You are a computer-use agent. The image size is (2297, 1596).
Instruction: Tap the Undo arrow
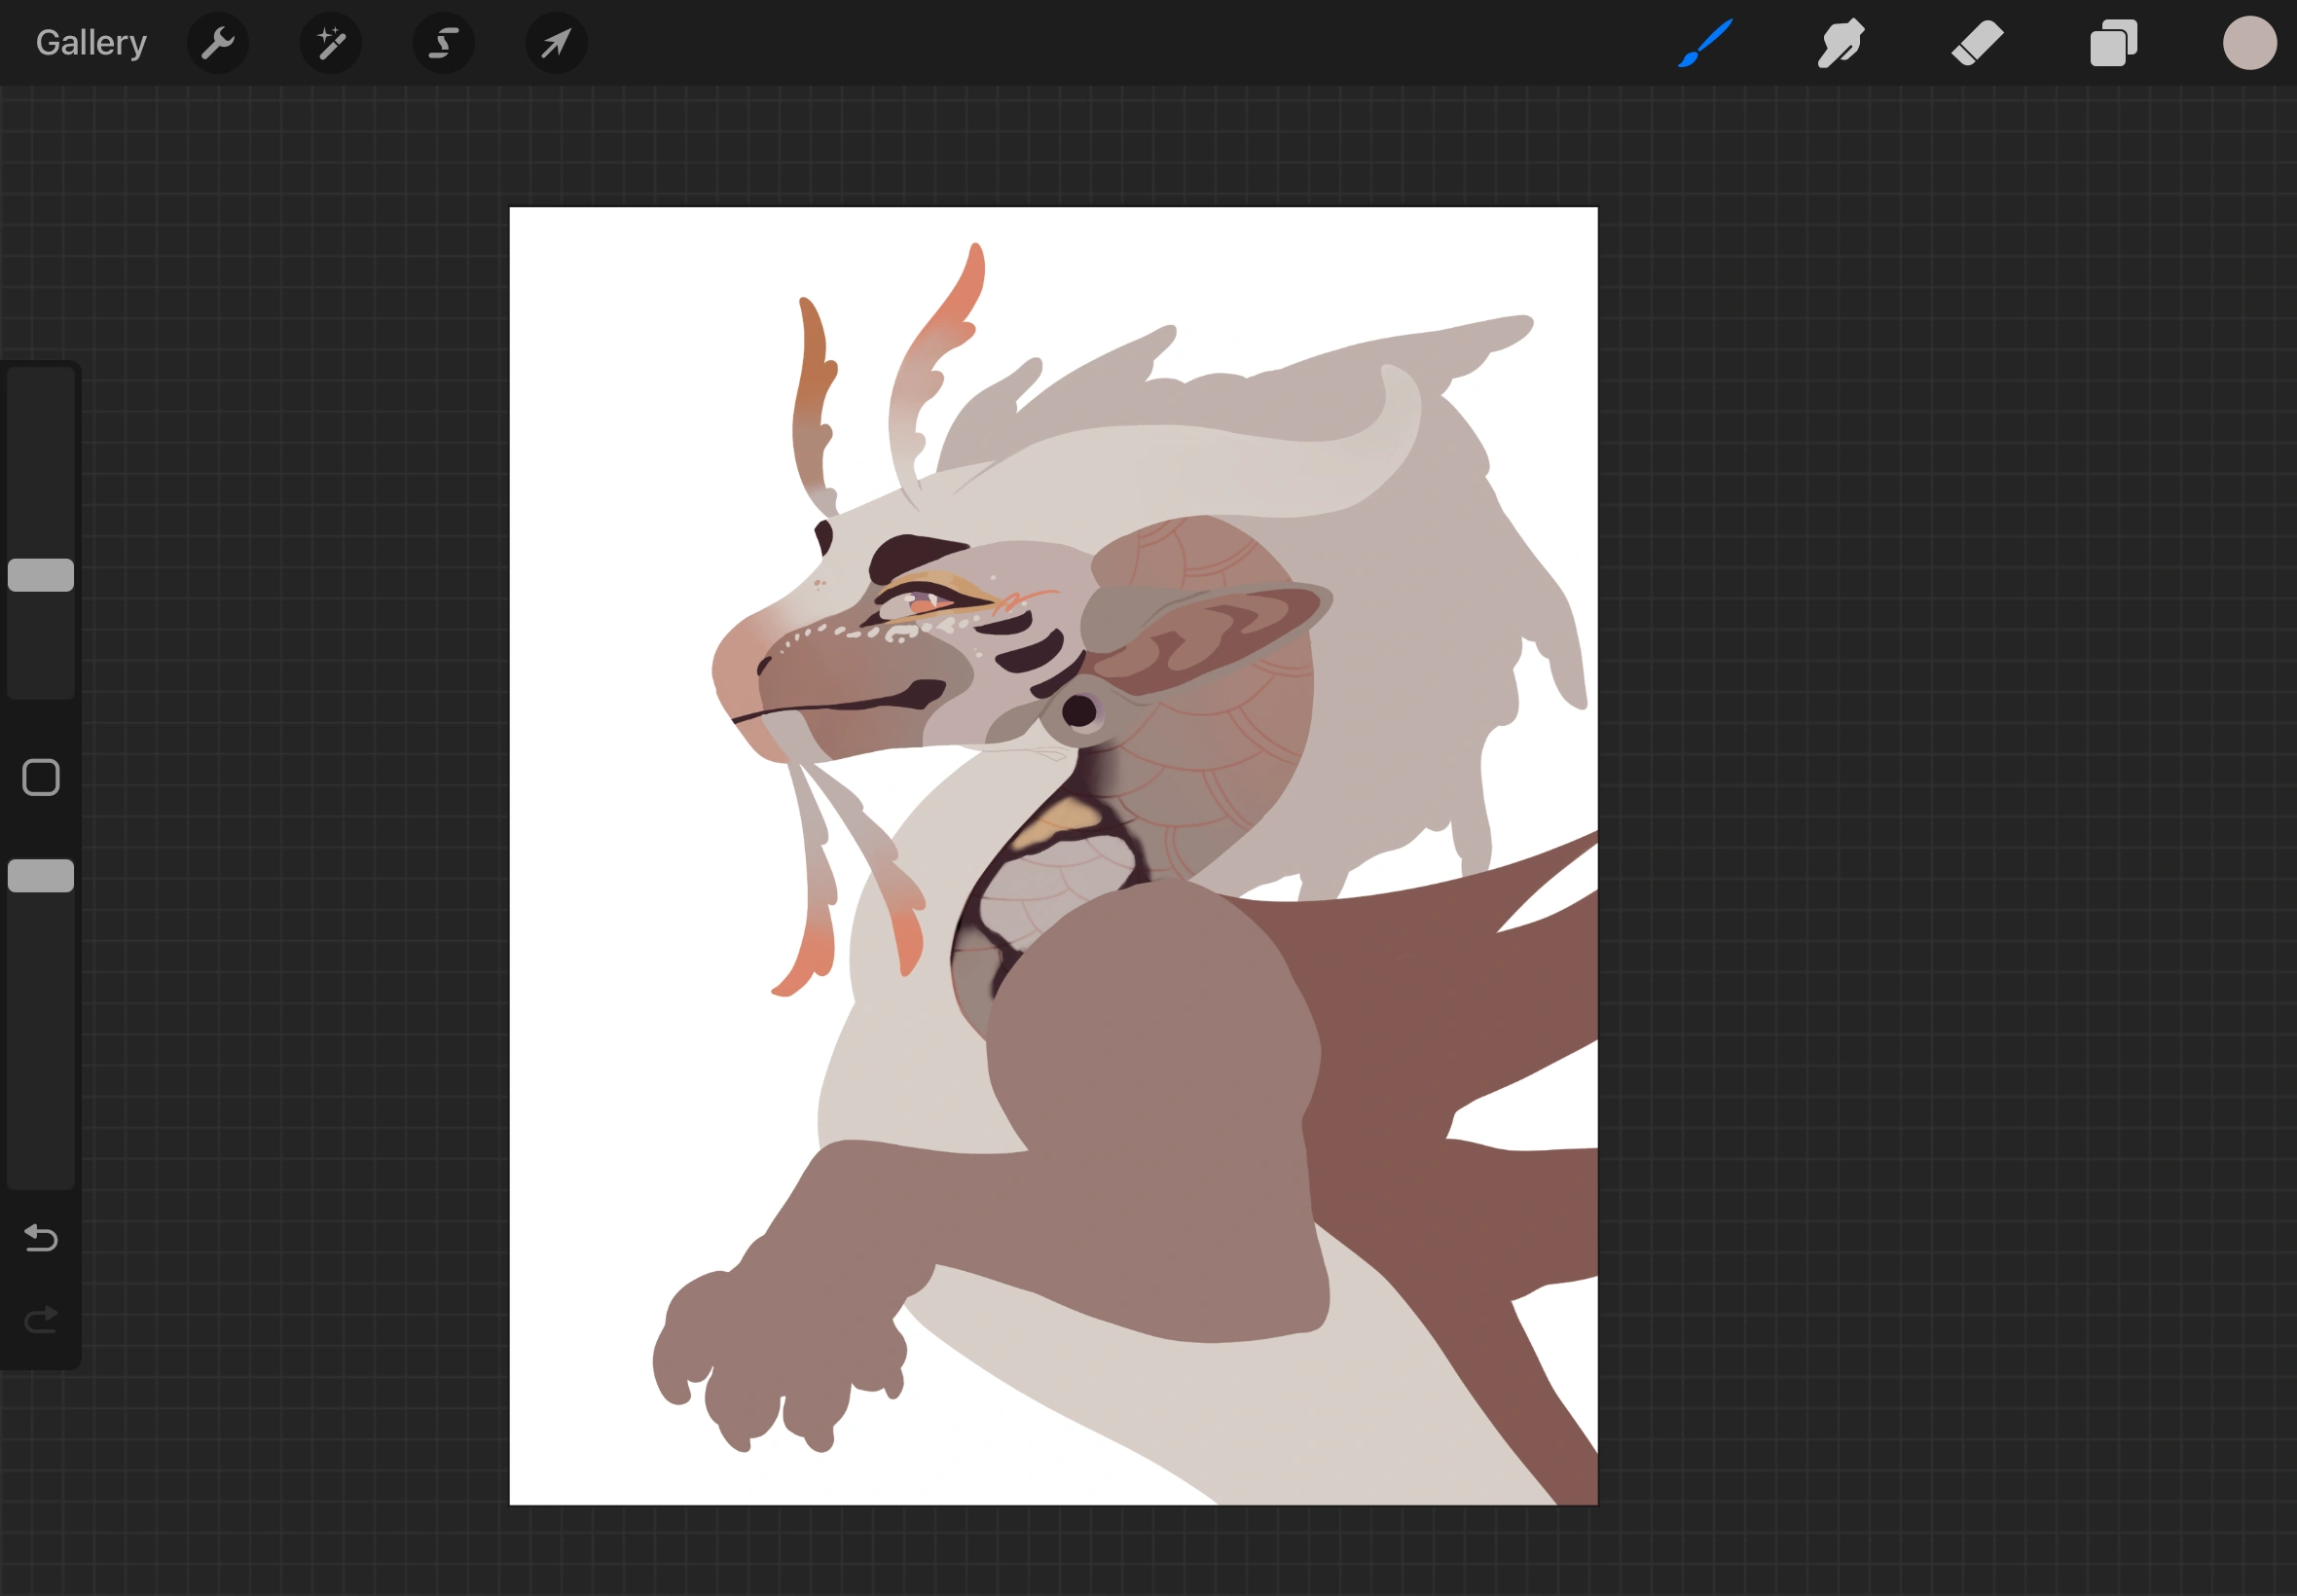click(41, 1238)
